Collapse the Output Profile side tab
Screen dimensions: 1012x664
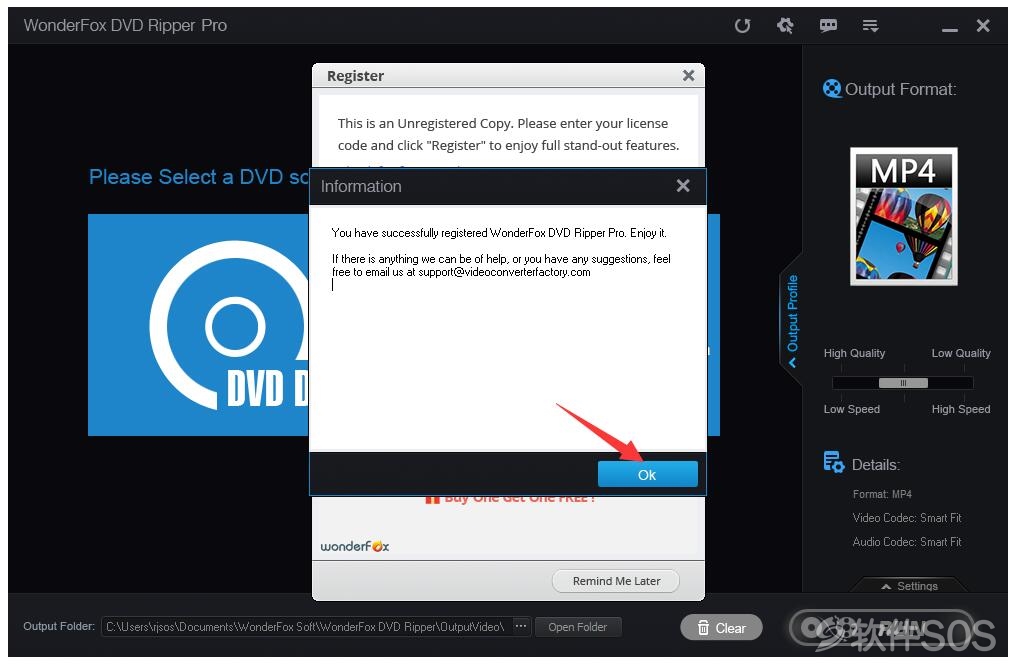(x=792, y=320)
